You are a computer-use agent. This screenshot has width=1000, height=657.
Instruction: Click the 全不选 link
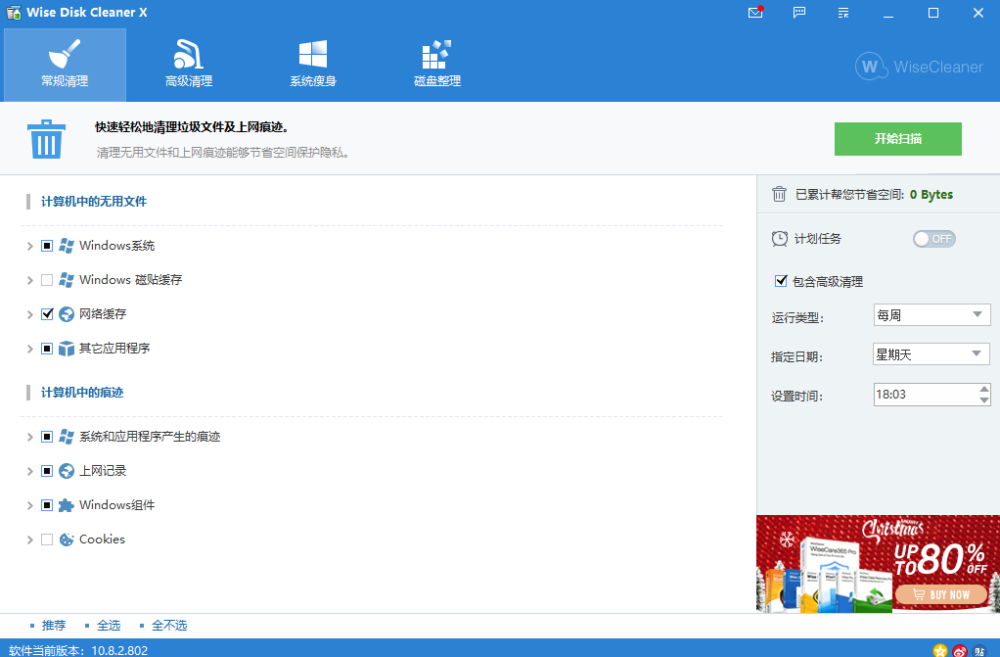tap(169, 625)
